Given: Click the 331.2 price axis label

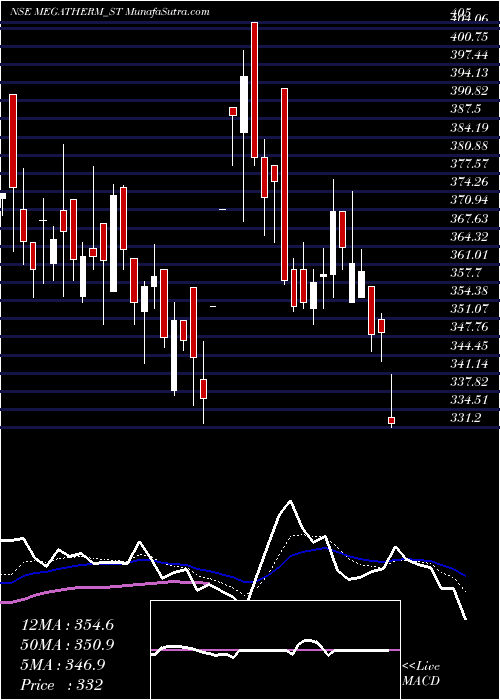Looking at the screenshot, I should pos(466,418).
